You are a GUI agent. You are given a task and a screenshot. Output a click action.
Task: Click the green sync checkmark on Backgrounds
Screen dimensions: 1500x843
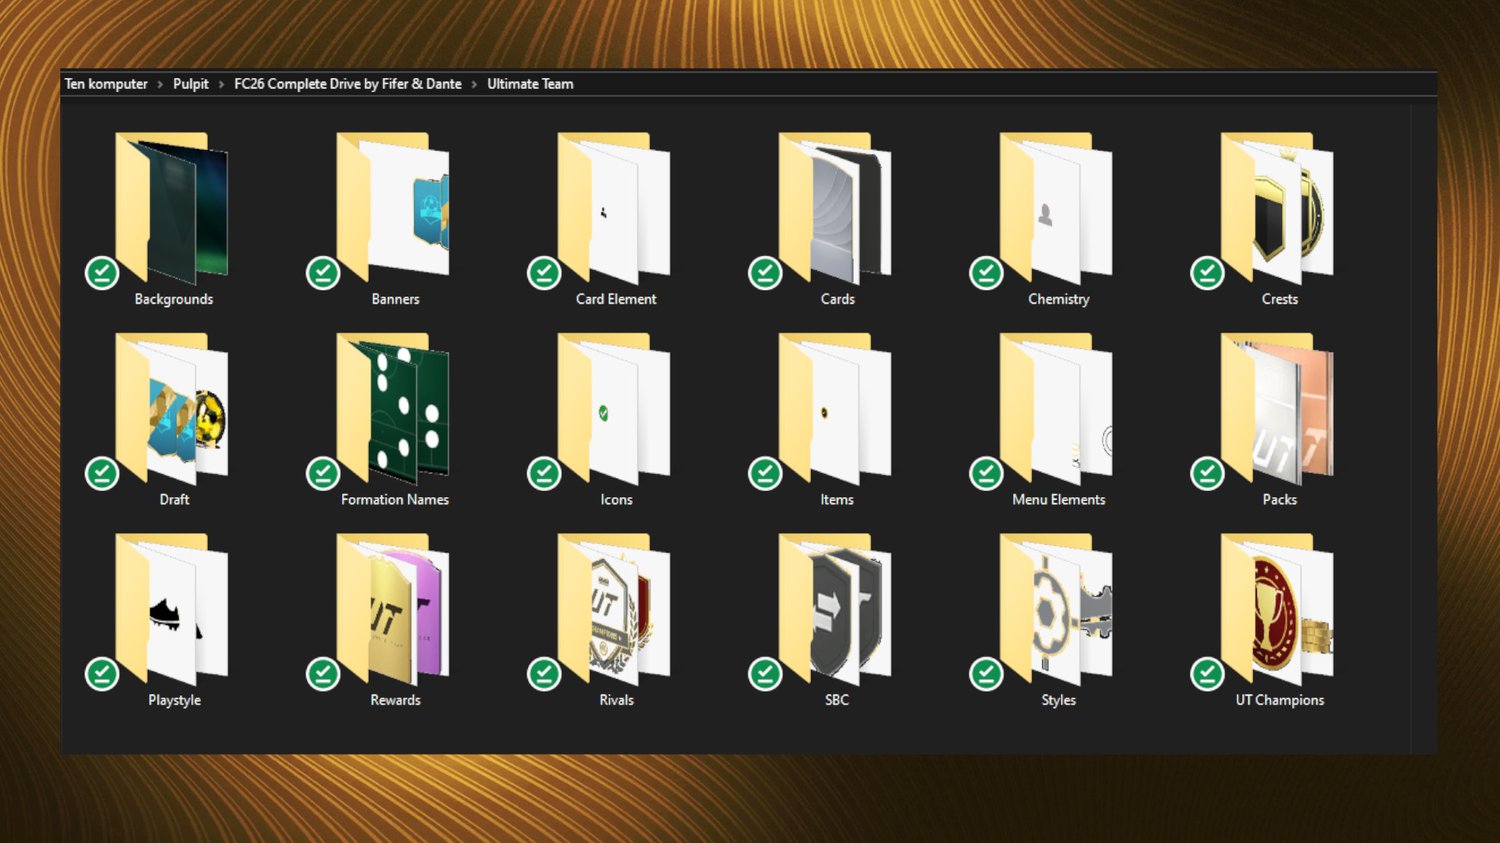coord(102,273)
